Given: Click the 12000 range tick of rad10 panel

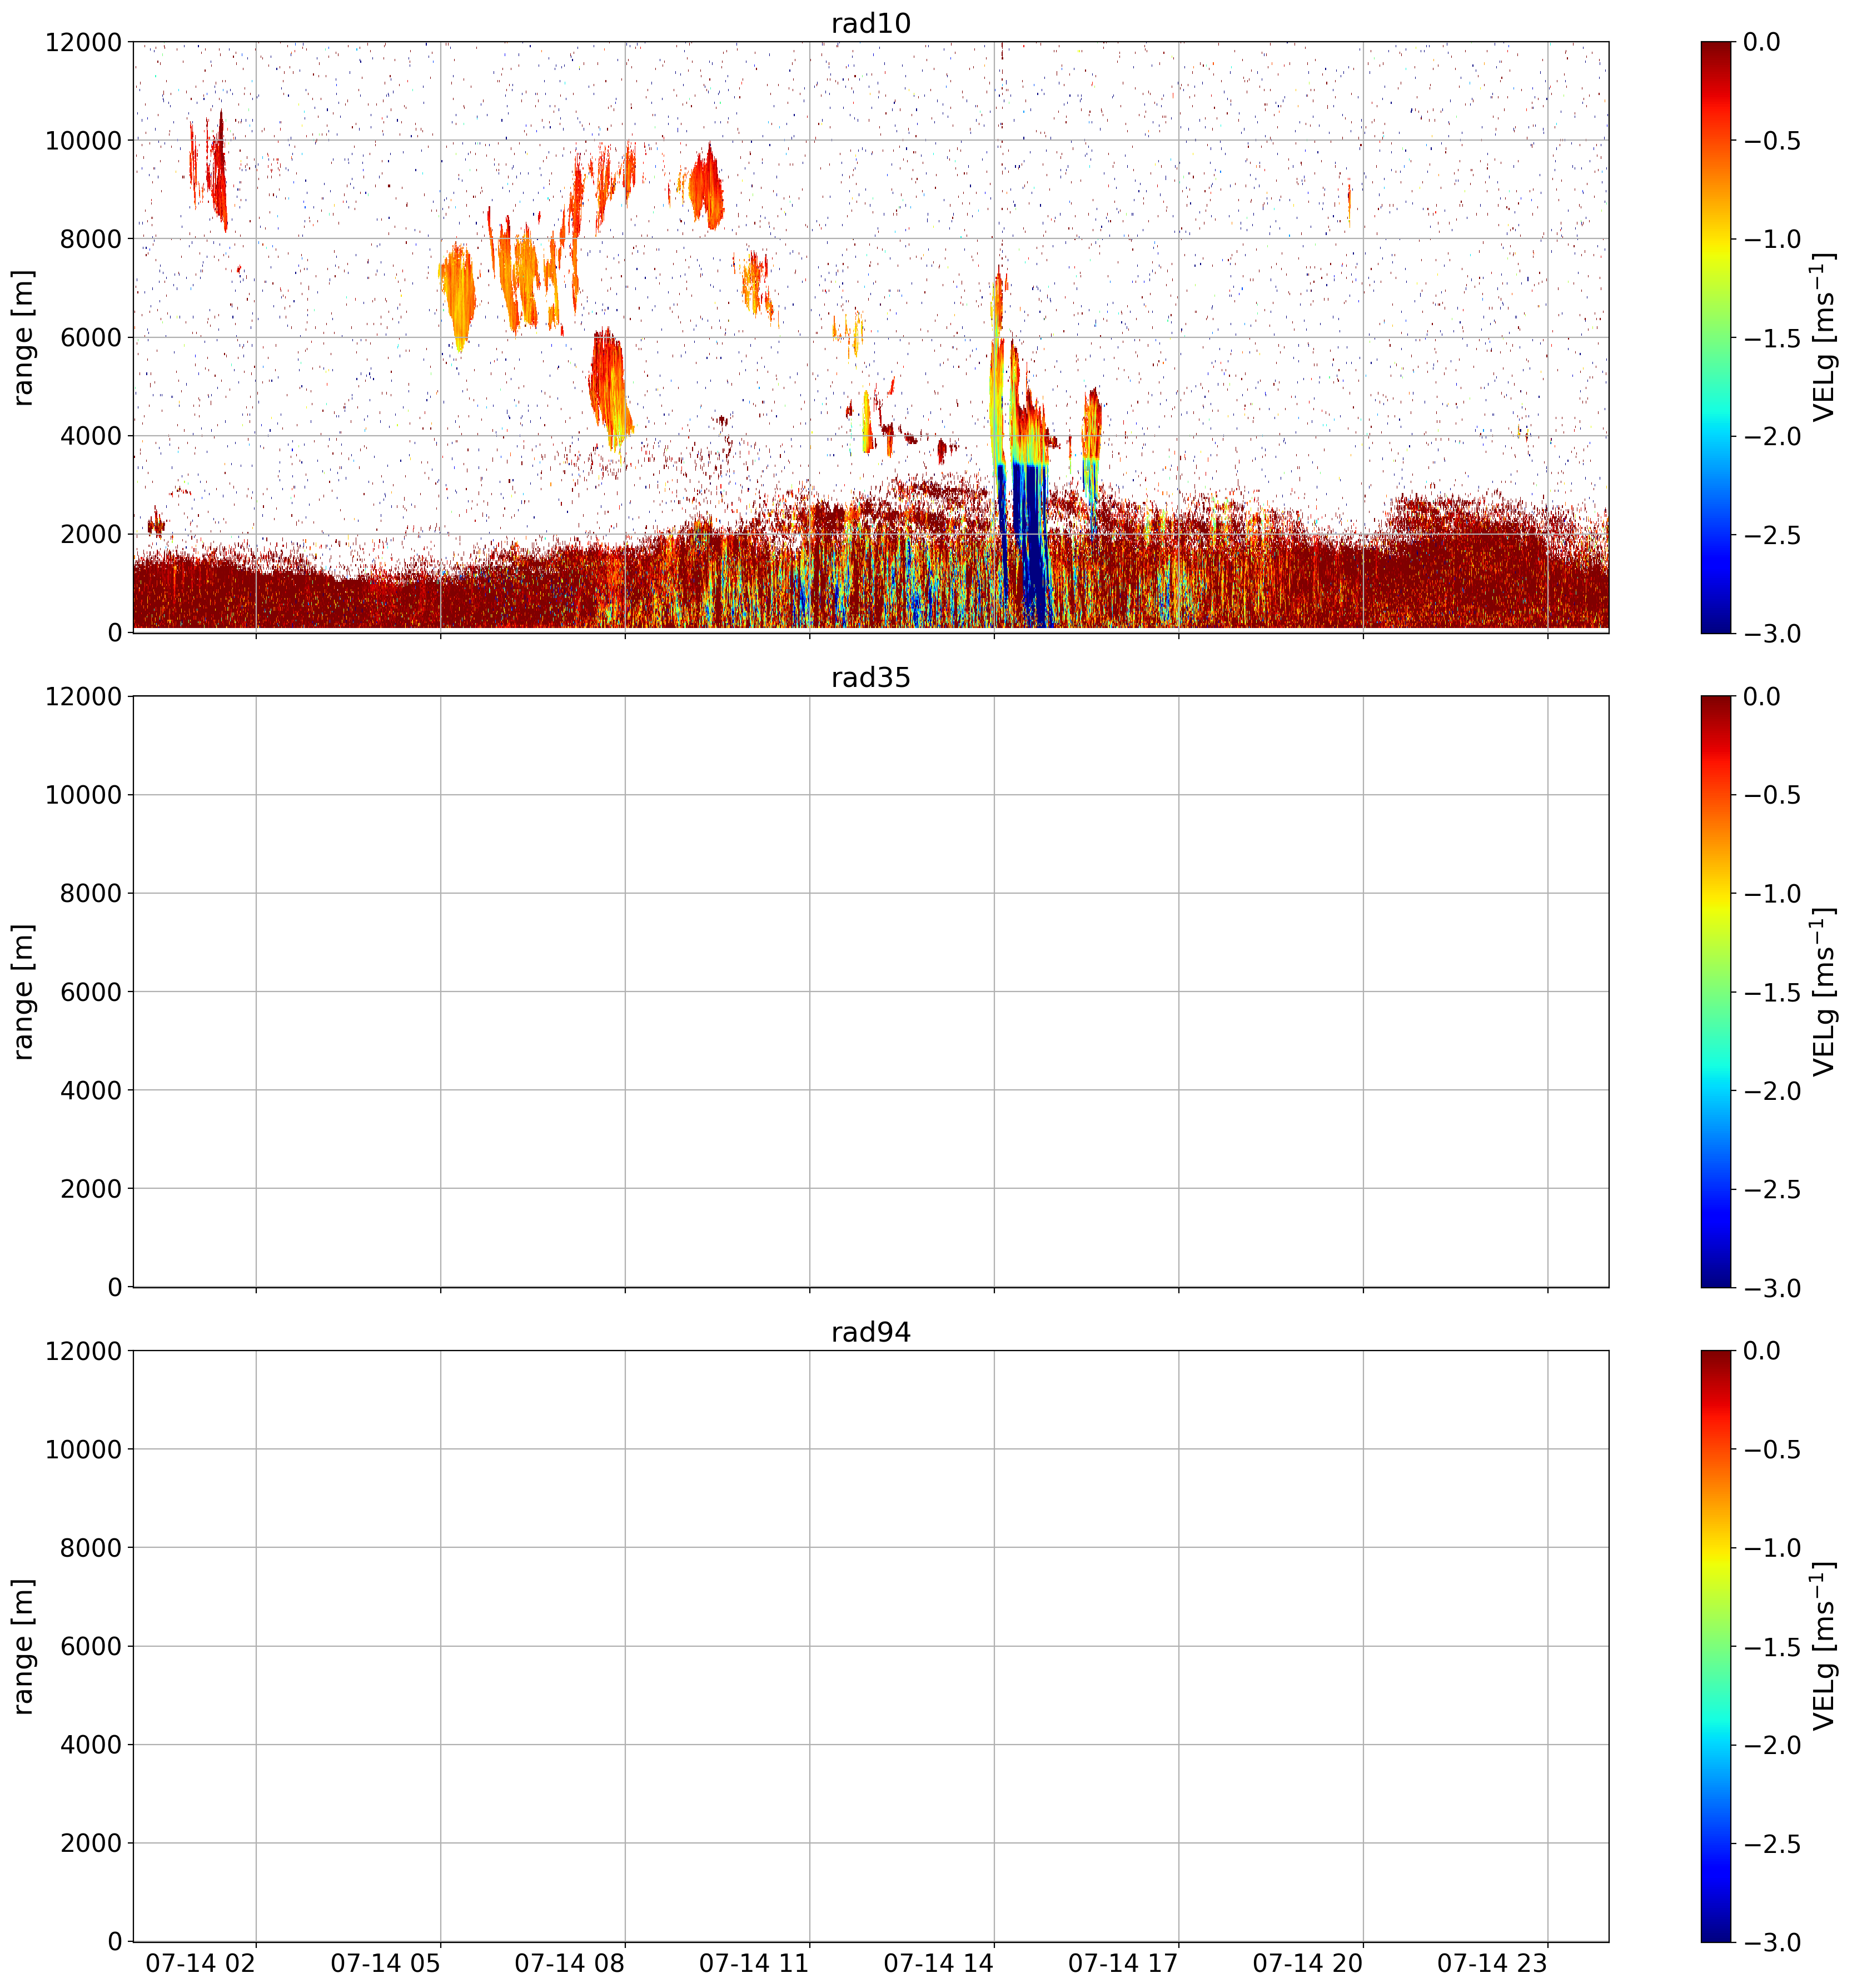Looking at the screenshot, I should click(x=83, y=42).
